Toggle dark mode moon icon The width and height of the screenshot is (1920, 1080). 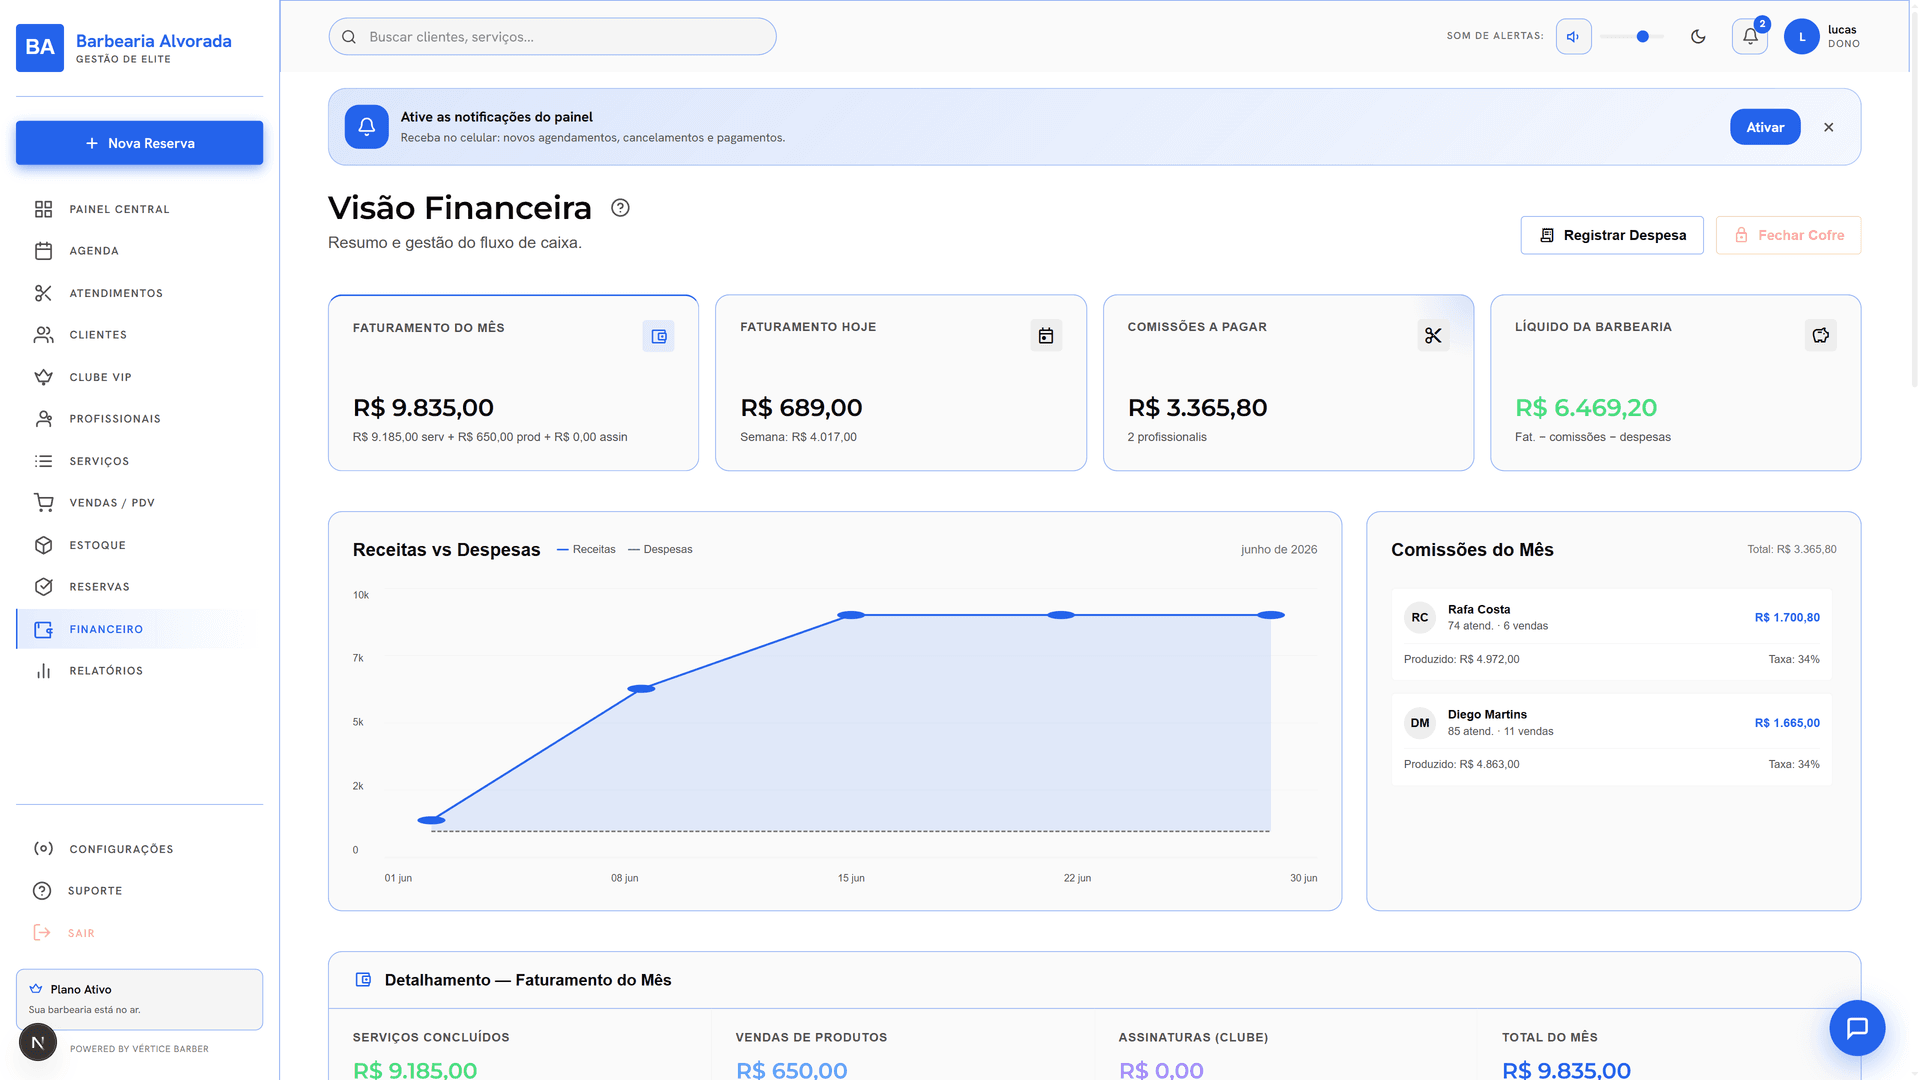pos(1698,37)
